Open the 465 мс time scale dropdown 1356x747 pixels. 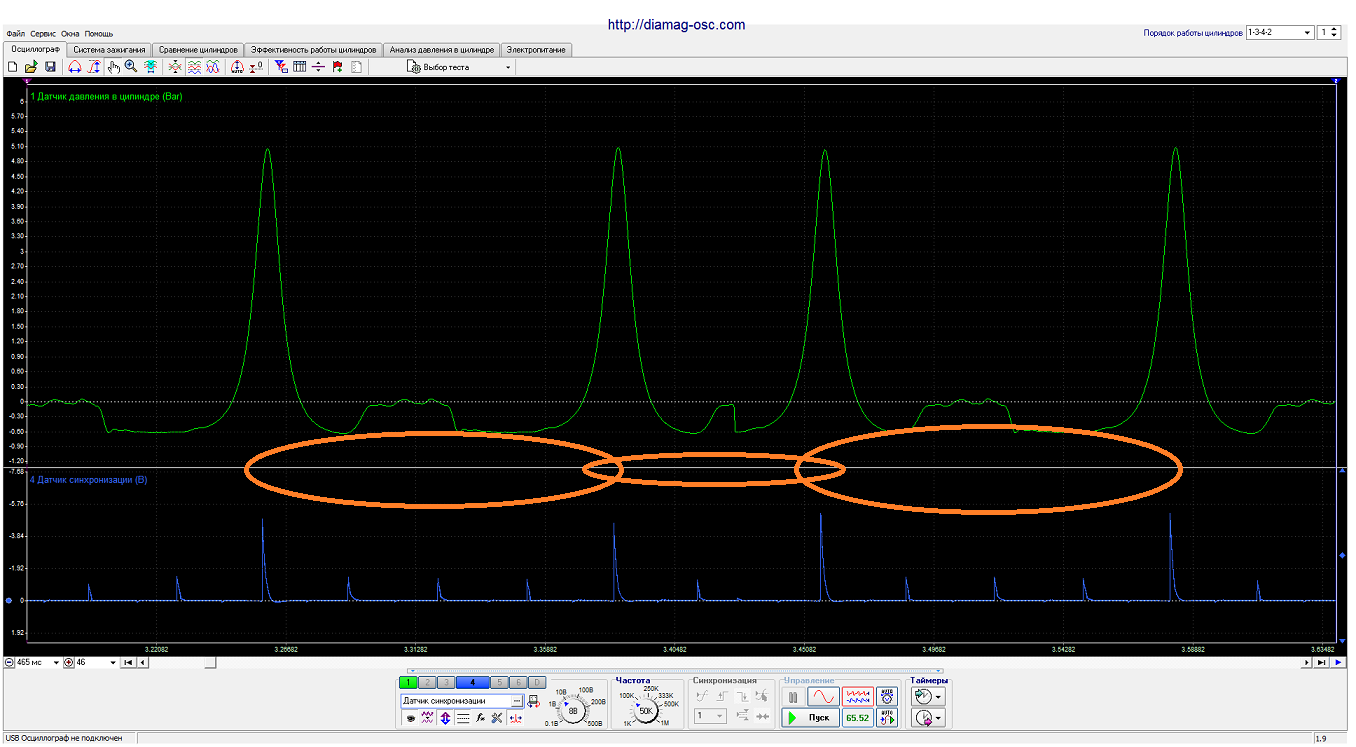point(57,662)
